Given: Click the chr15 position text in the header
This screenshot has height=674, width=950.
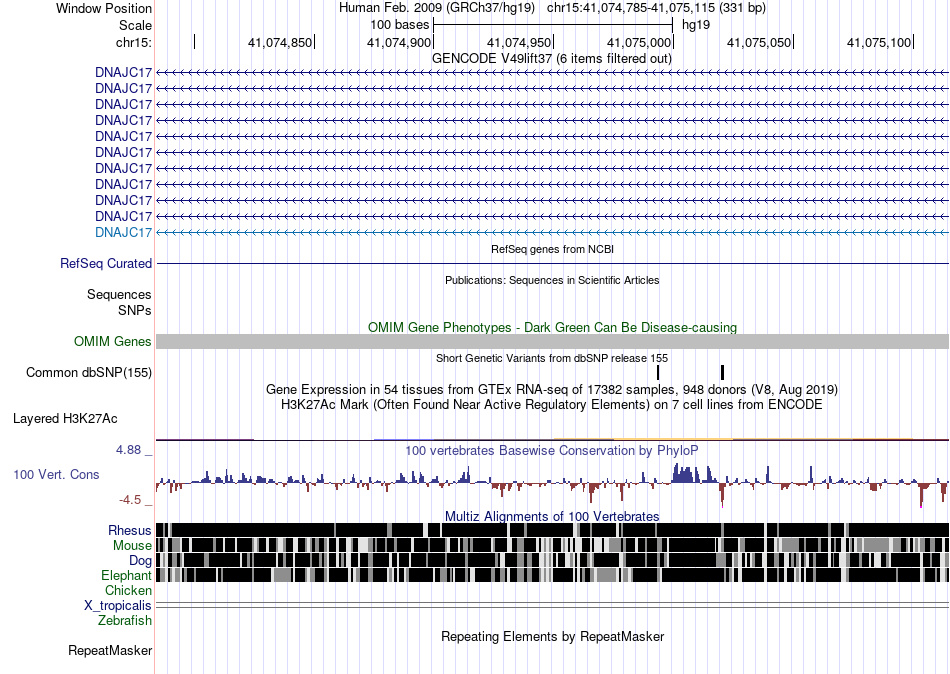Looking at the screenshot, I should (x=656, y=8).
